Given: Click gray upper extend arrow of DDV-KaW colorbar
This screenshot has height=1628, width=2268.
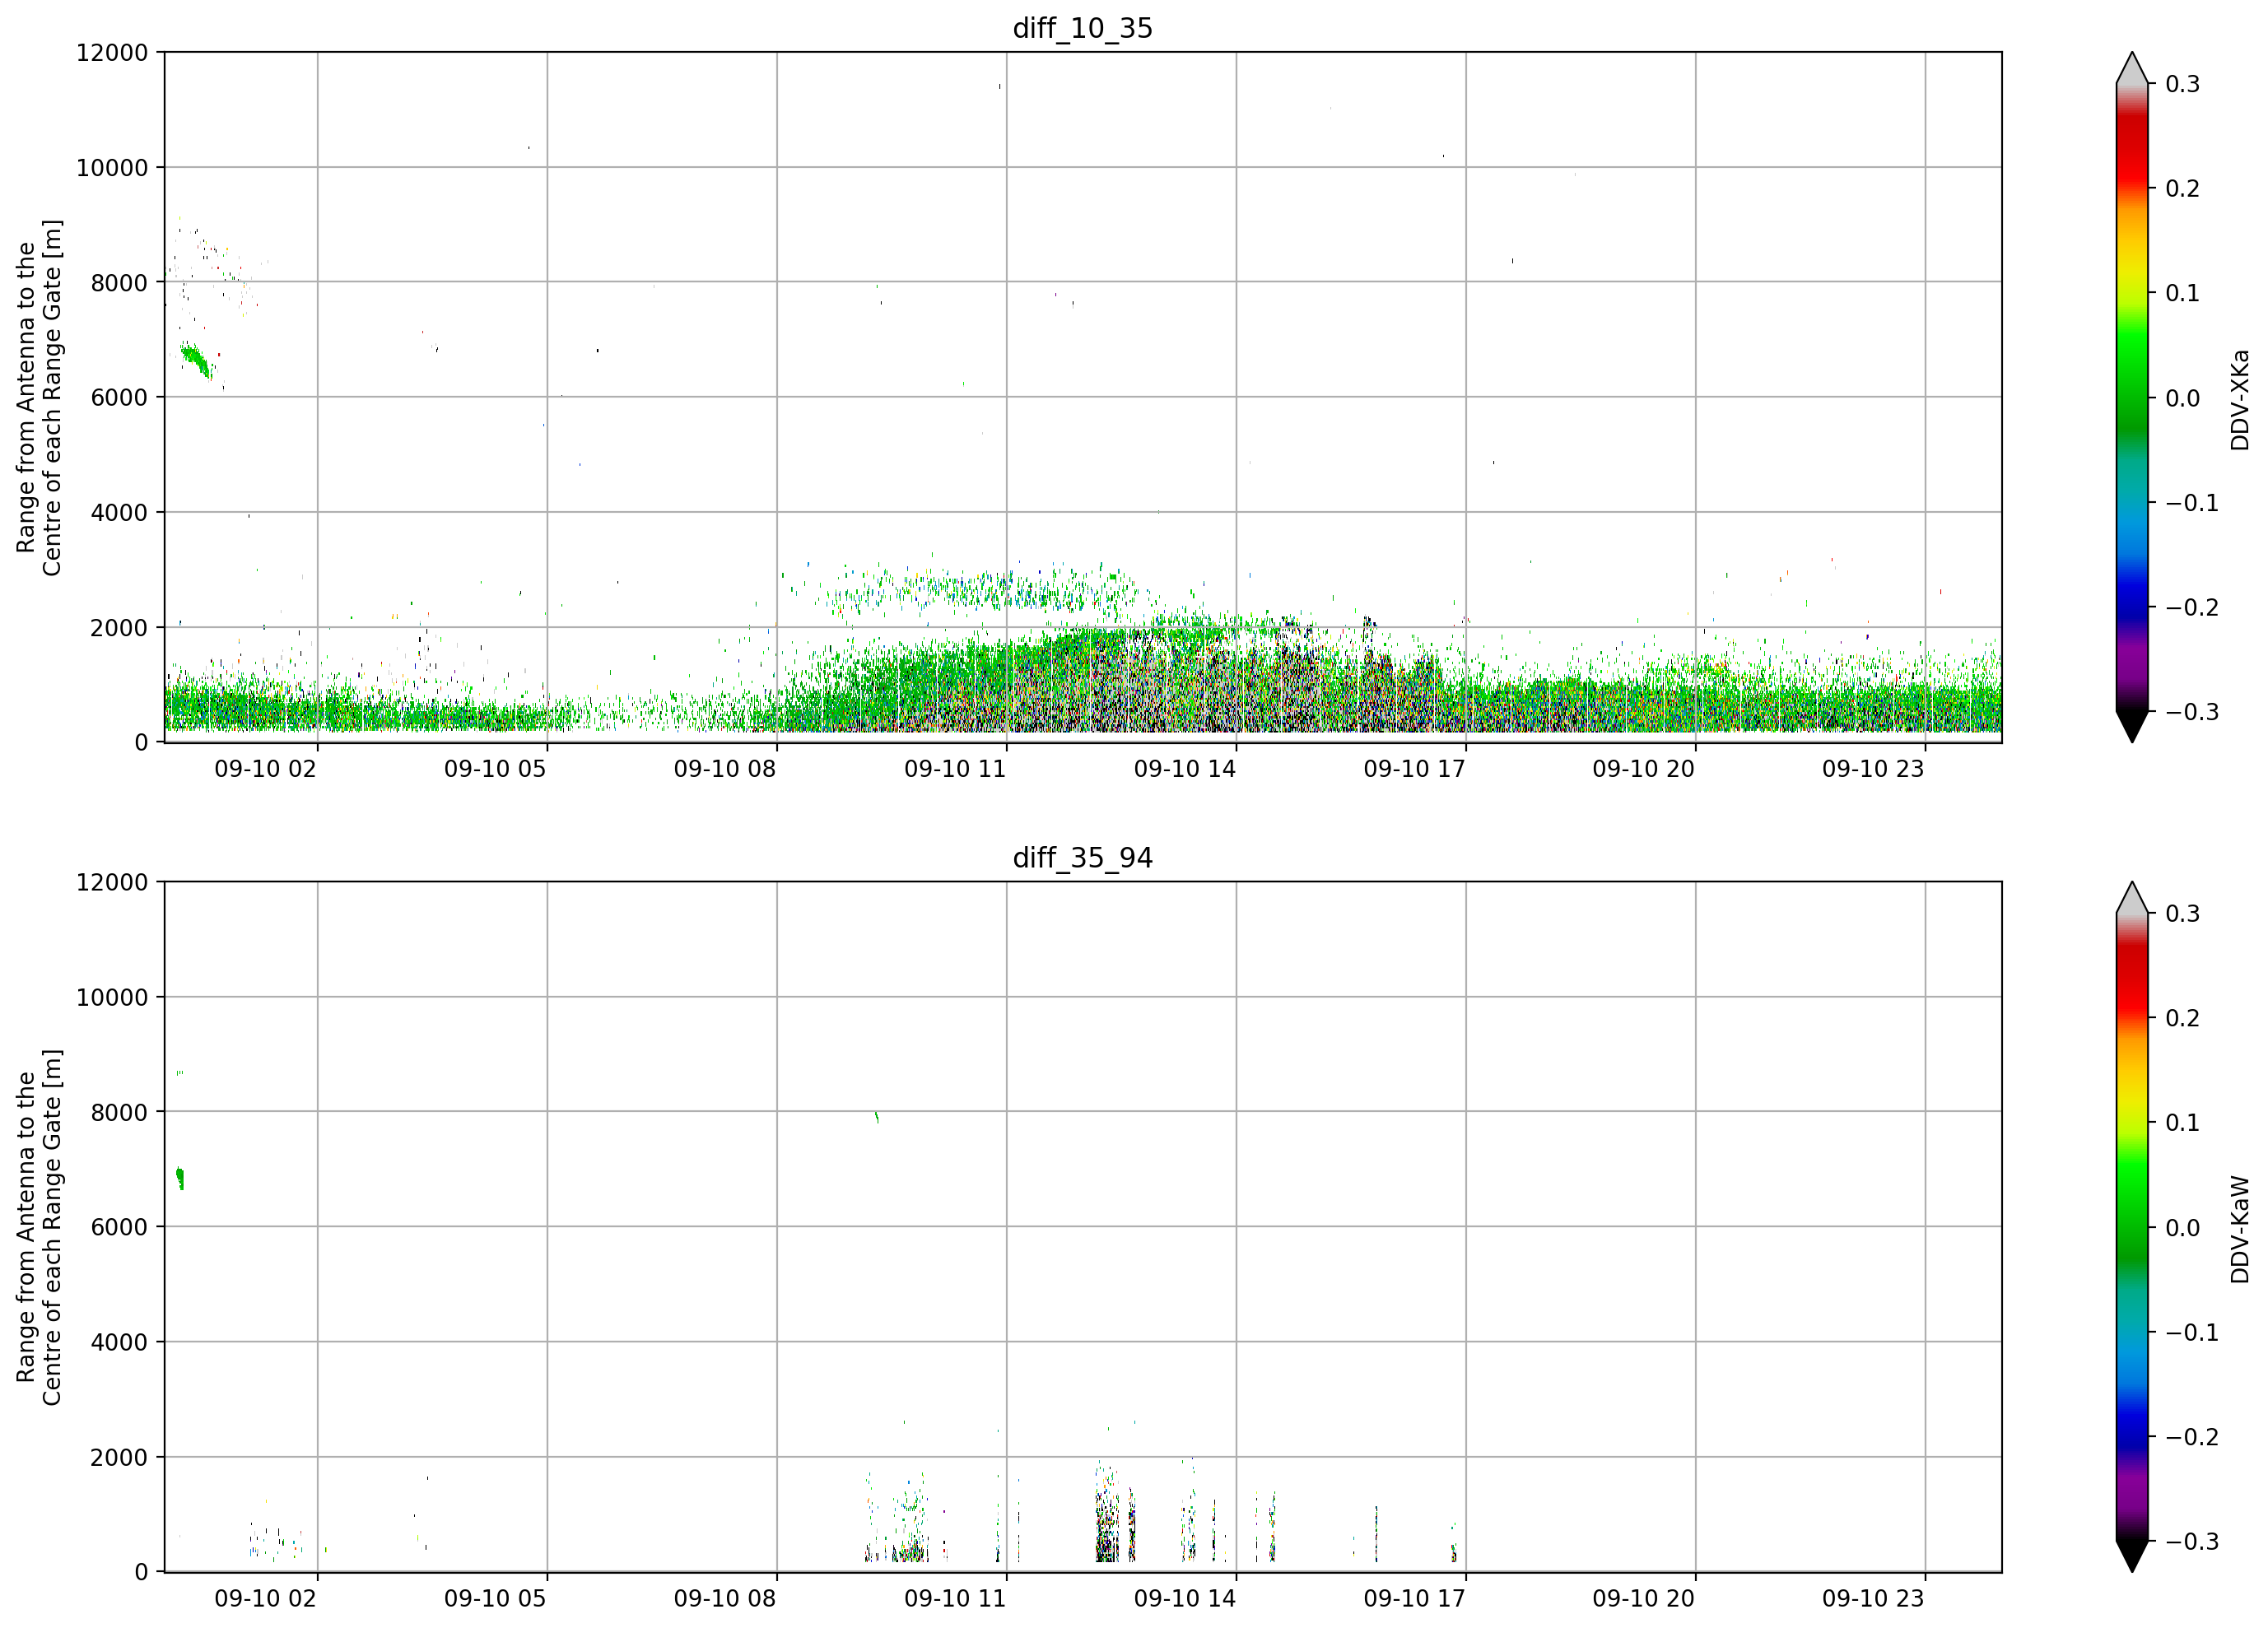Looking at the screenshot, I should pos(2132,899).
